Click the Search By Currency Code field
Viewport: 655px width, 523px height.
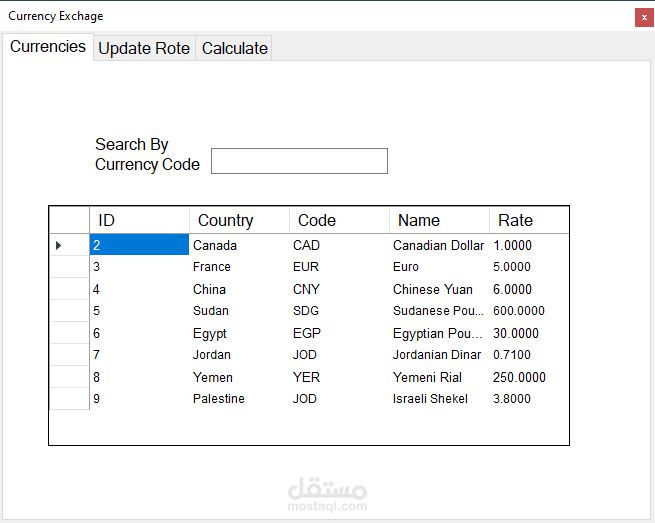click(299, 161)
